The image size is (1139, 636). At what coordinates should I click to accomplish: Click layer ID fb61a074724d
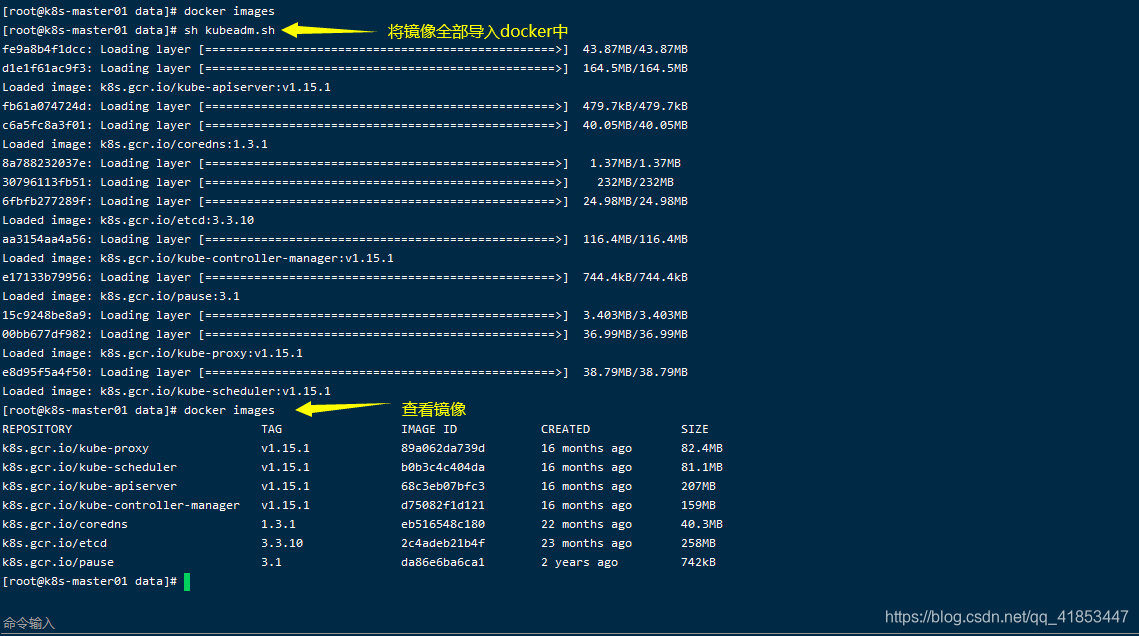pyautogui.click(x=44, y=106)
